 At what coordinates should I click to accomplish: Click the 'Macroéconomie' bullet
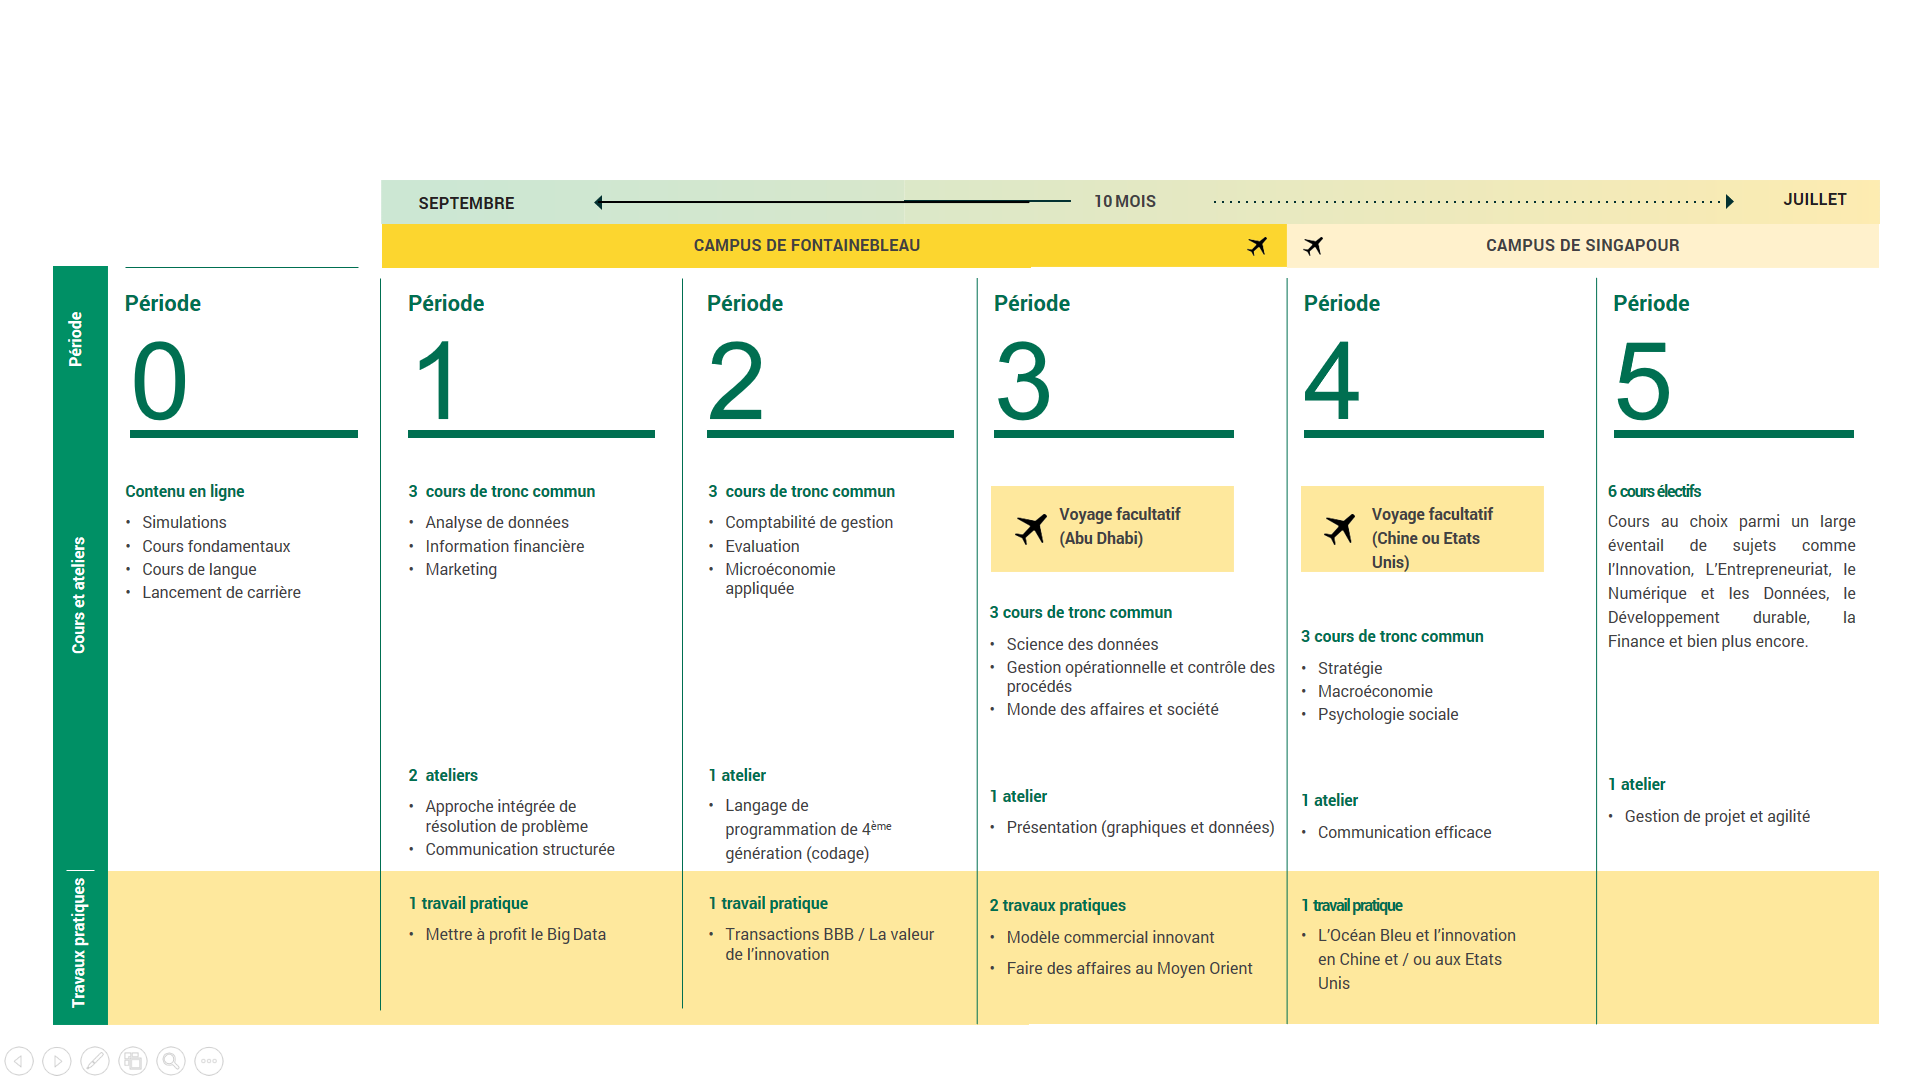click(1375, 691)
